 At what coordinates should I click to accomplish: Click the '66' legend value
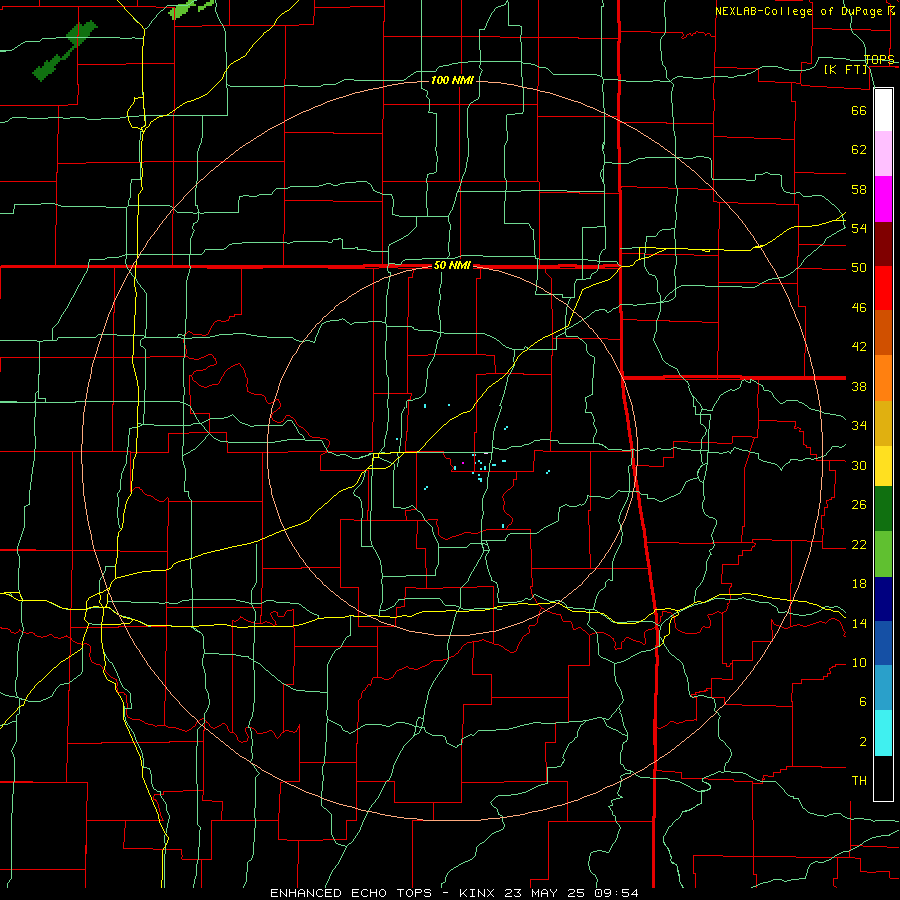pyautogui.click(x=859, y=110)
